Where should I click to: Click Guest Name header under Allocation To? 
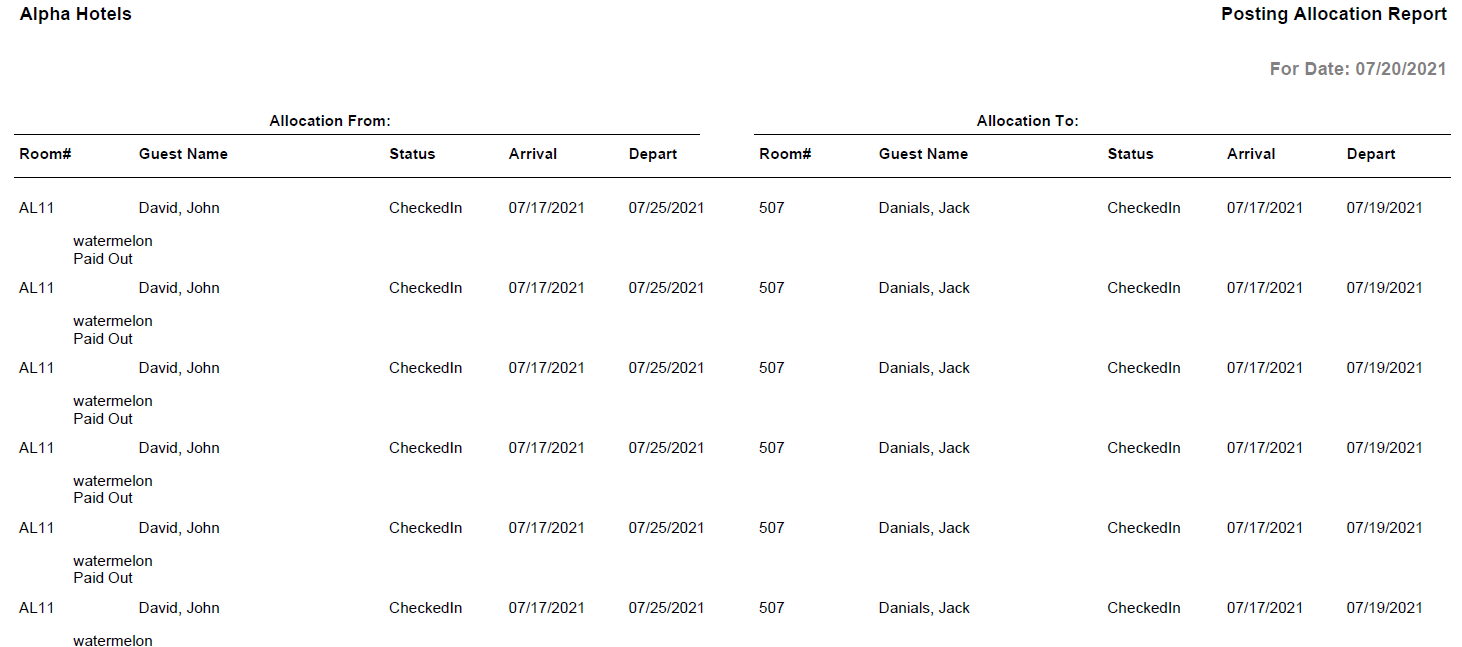[923, 154]
